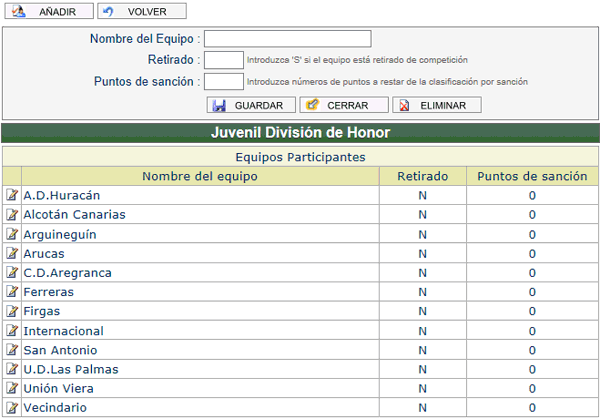The height and width of the screenshot is (419, 600).
Task: Click edit icon beside Ferreras
Action: pyautogui.click(x=12, y=292)
